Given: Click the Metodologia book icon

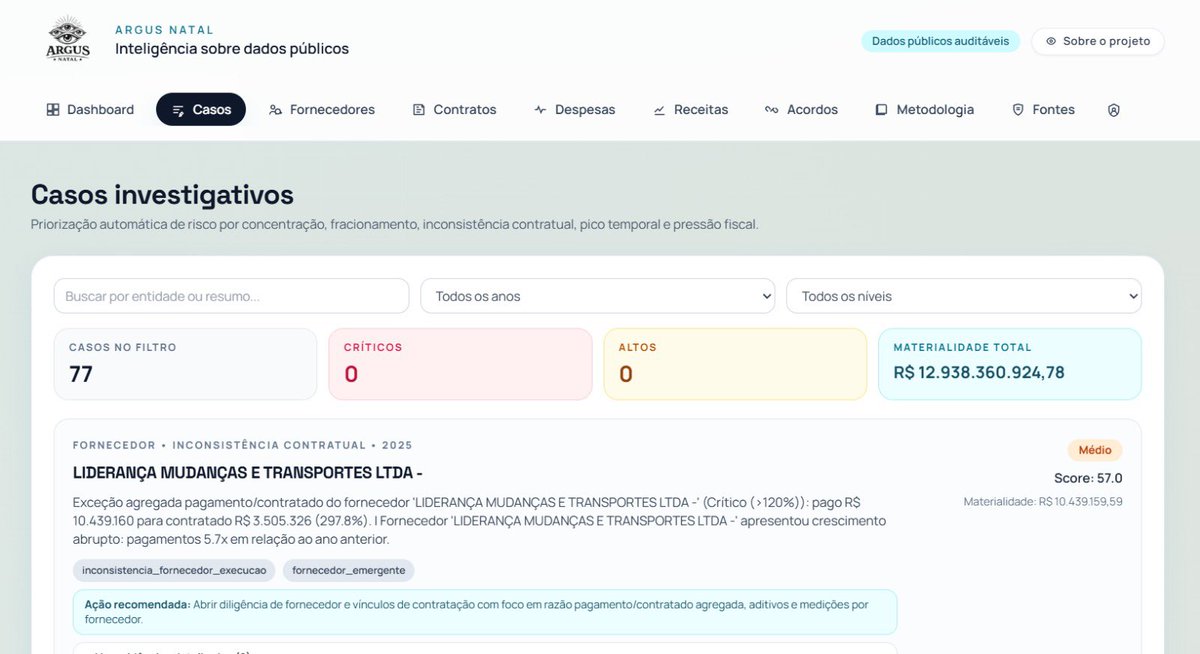Looking at the screenshot, I should (x=881, y=110).
